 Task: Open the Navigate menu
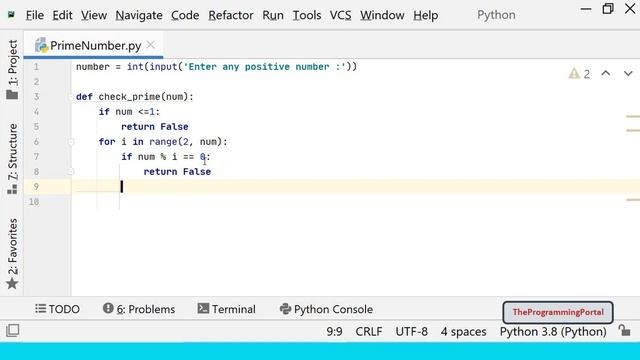139,15
